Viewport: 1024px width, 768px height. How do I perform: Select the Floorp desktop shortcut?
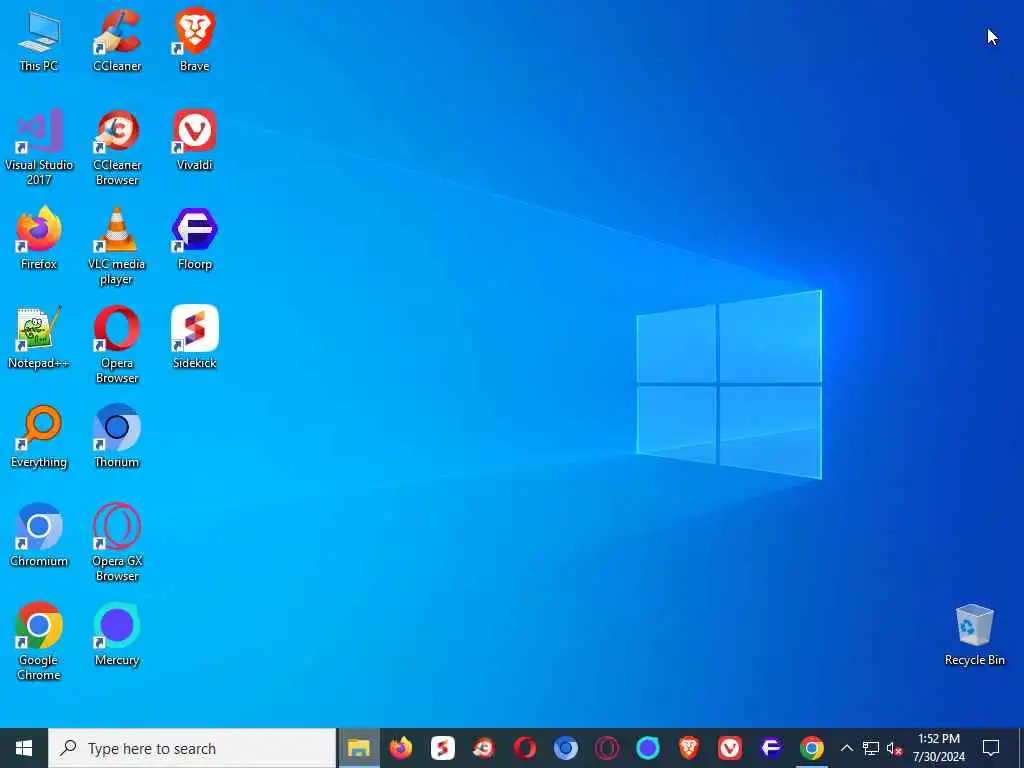(x=195, y=238)
